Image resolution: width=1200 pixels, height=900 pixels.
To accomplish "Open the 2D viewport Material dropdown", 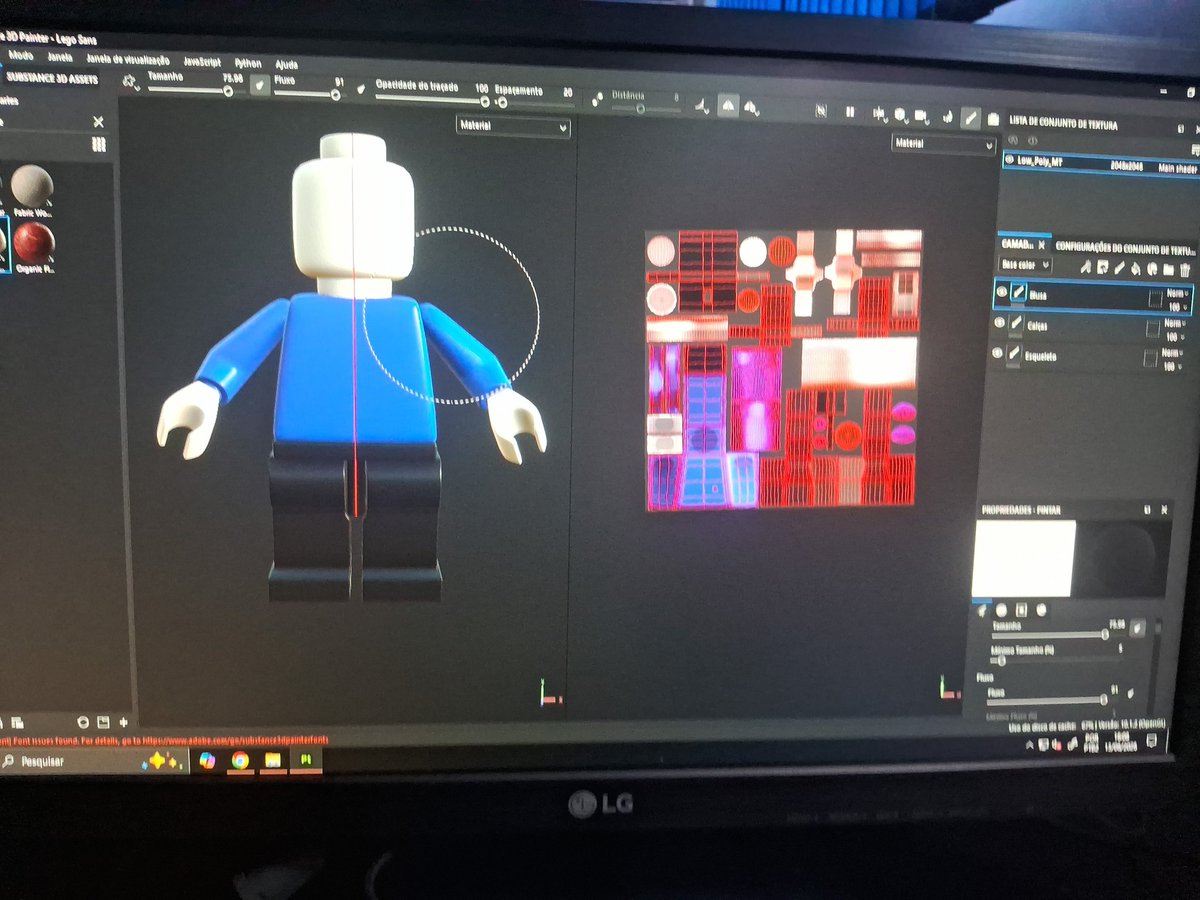I will click(943, 144).
